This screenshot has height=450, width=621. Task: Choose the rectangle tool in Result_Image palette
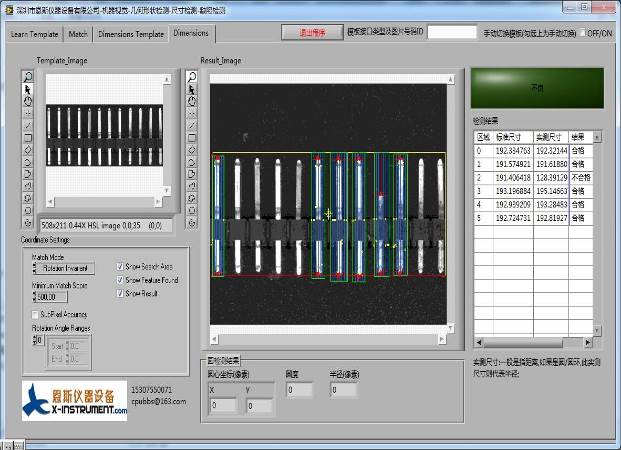tap(192, 138)
